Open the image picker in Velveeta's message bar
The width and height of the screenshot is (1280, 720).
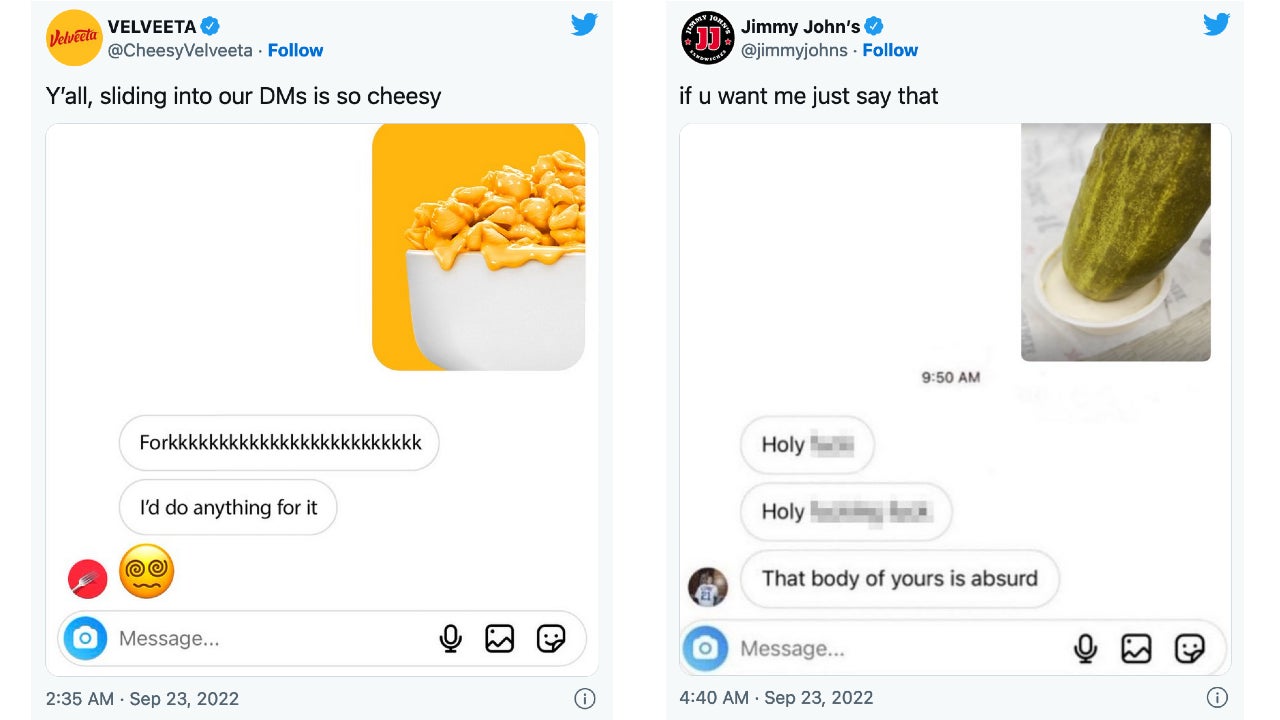pyautogui.click(x=500, y=638)
